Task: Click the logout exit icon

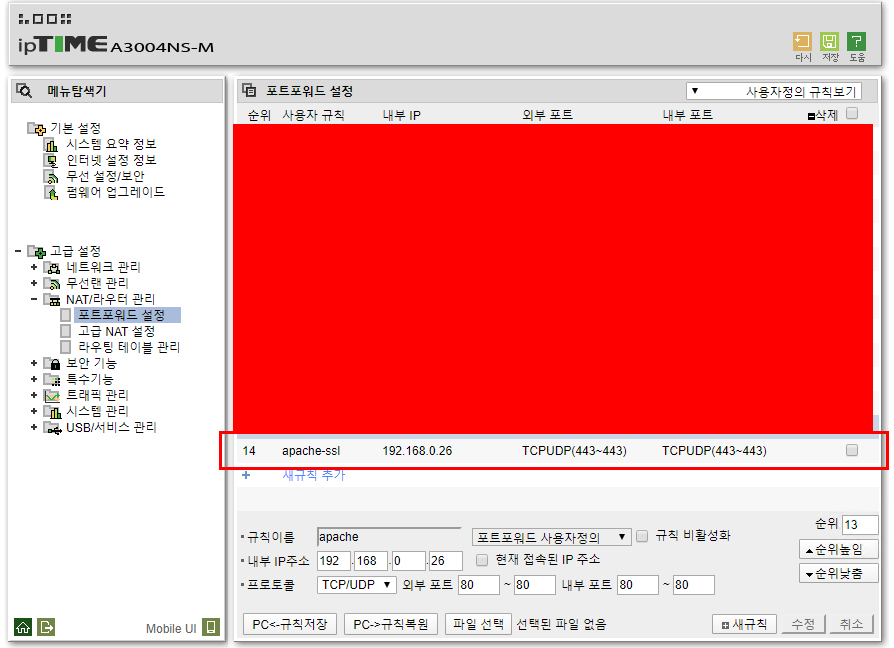Action: (x=46, y=627)
